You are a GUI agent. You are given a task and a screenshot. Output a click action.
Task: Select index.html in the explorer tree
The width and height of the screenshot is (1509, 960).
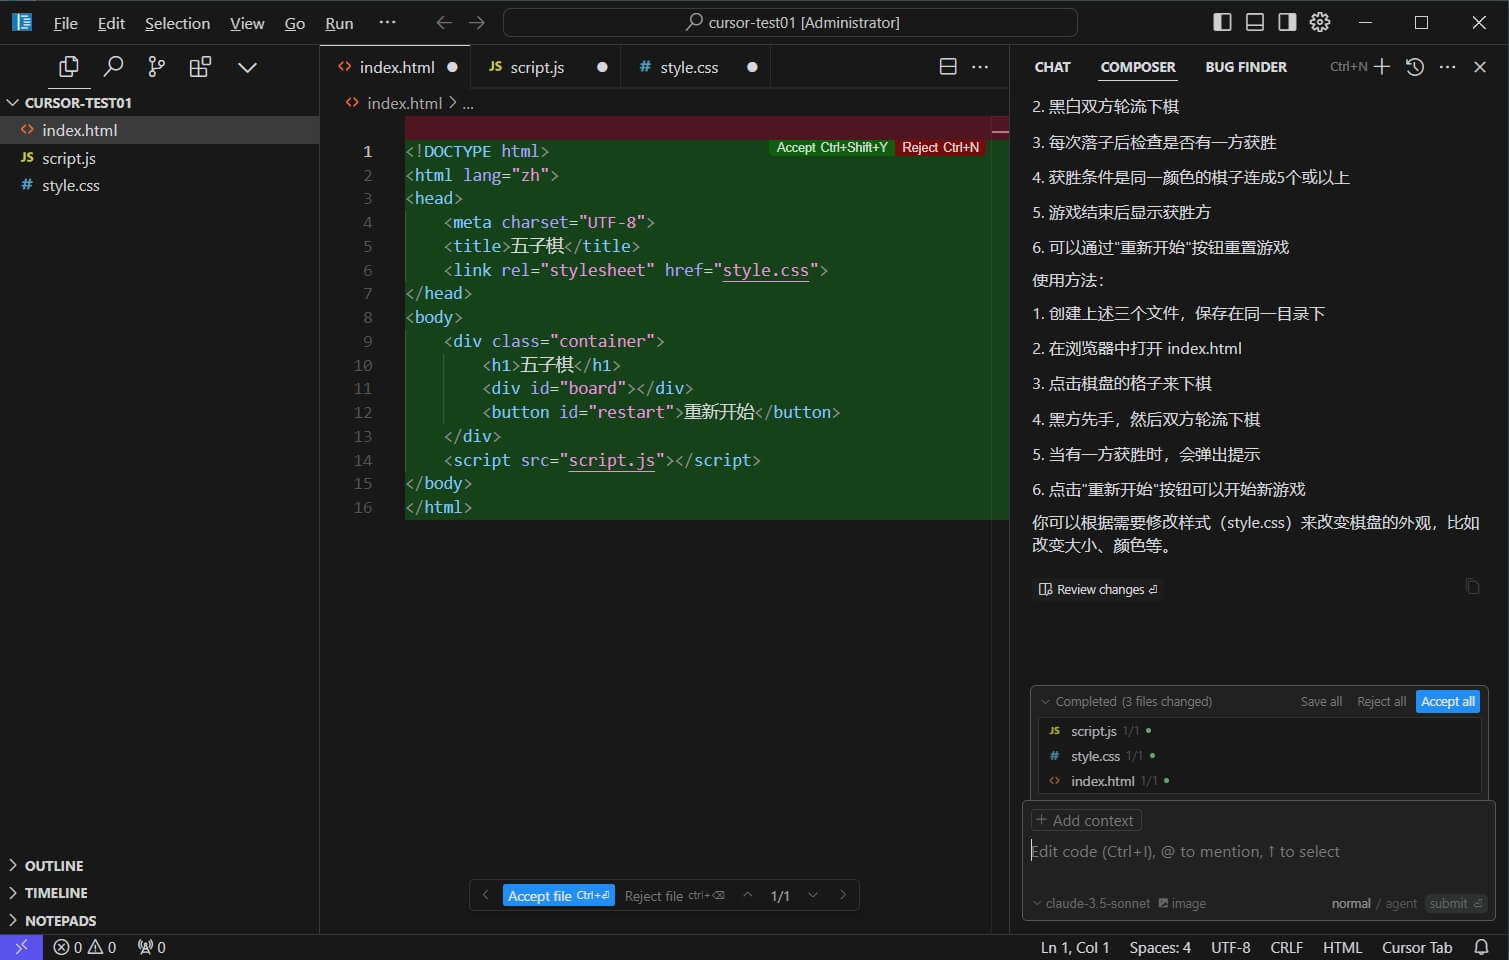click(x=160, y=130)
